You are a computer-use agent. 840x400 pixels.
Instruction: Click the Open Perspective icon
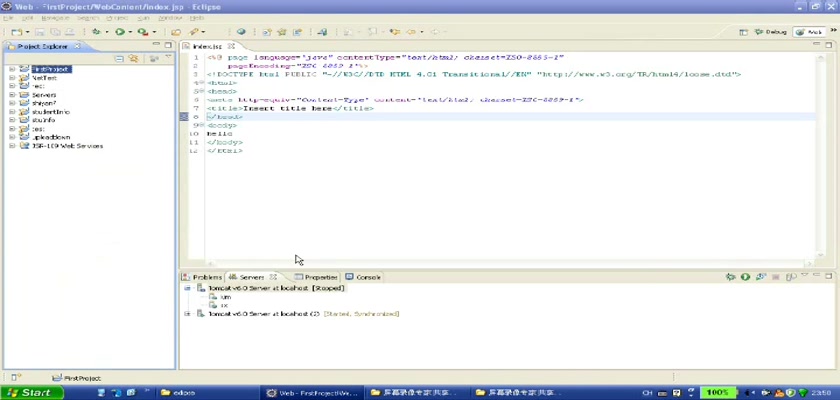coord(746,32)
